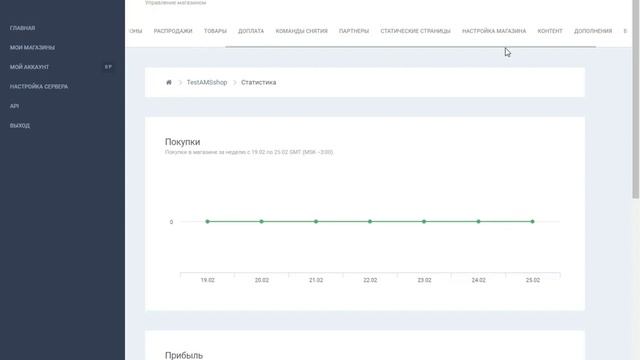Open the TestAMSshop breadcrumb link
The image size is (640, 360).
pyautogui.click(x=207, y=82)
